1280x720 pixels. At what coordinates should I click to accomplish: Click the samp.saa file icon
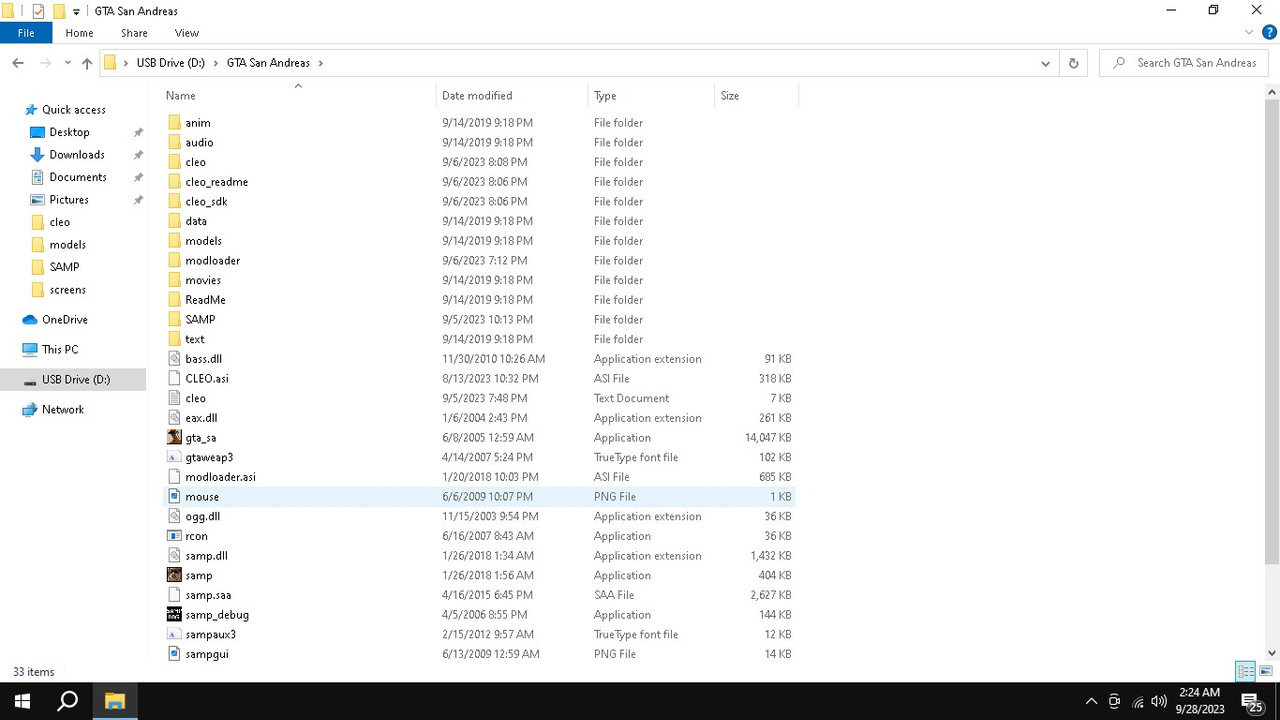point(174,595)
